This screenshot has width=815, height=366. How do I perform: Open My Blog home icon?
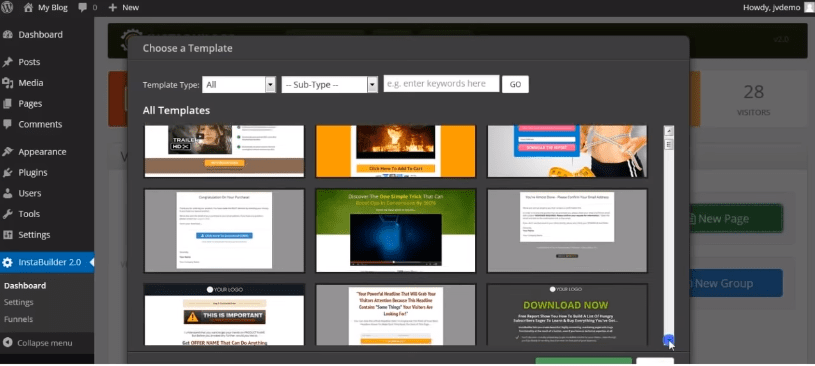[x=29, y=7]
